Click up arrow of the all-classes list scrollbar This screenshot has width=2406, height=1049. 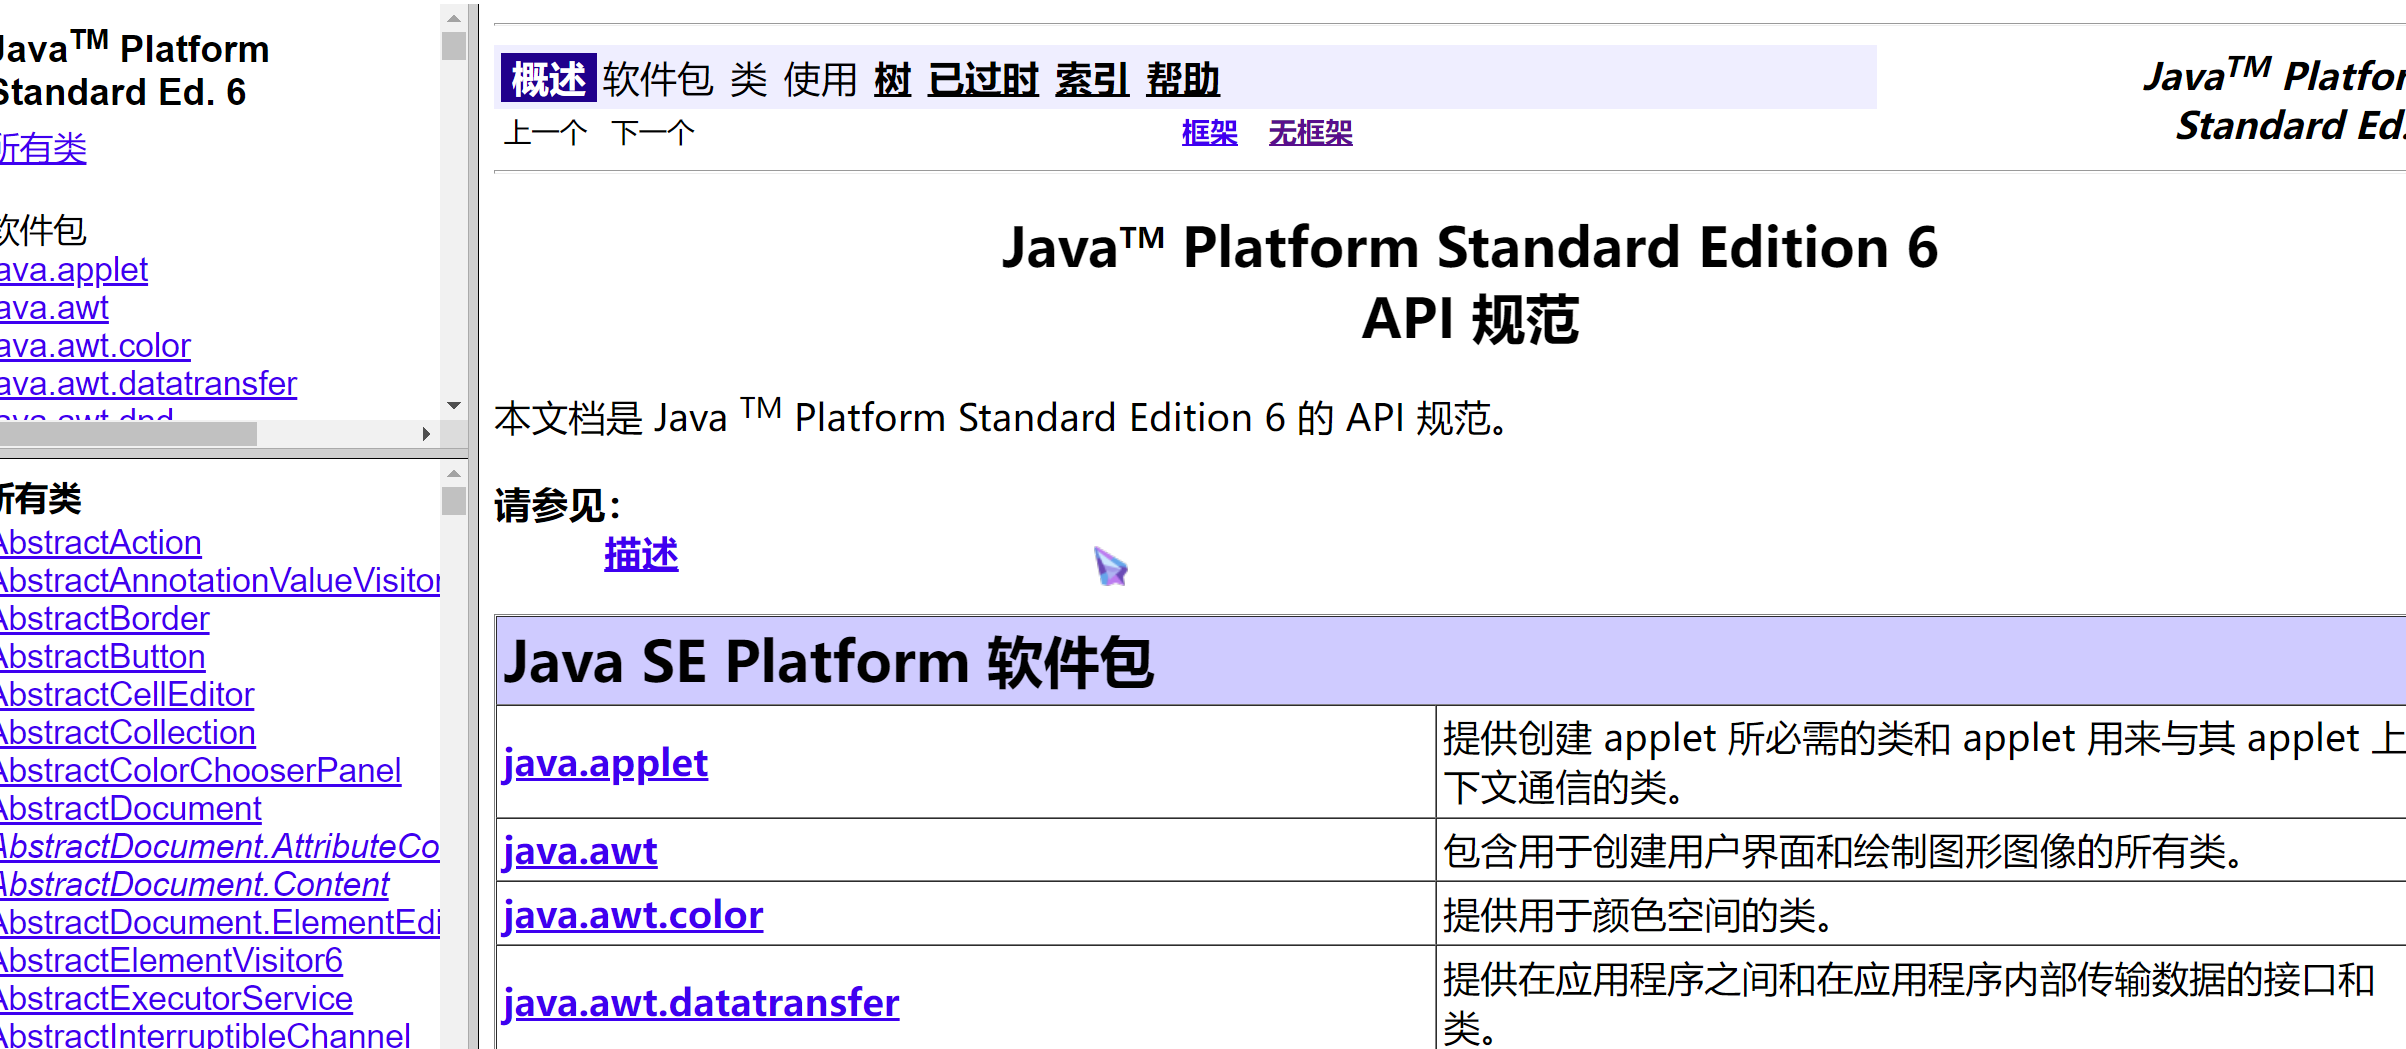454,474
